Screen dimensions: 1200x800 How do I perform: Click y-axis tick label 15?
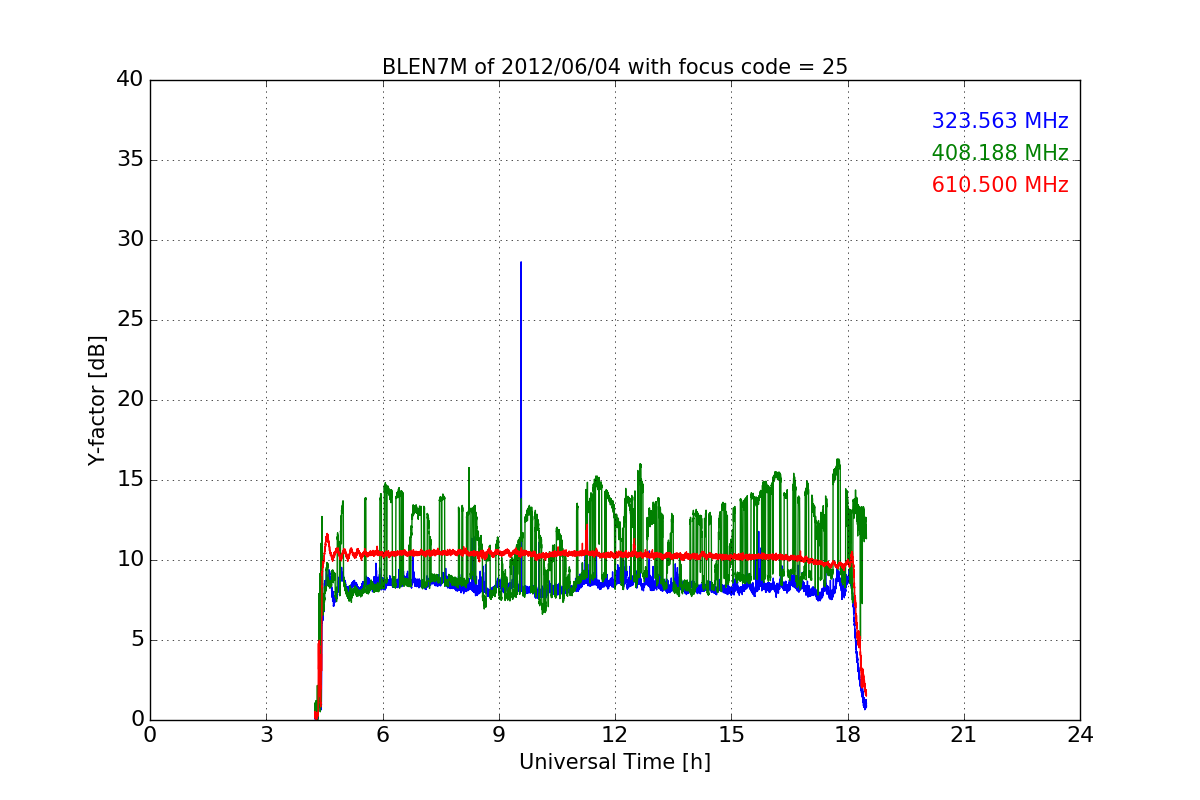pos(130,480)
